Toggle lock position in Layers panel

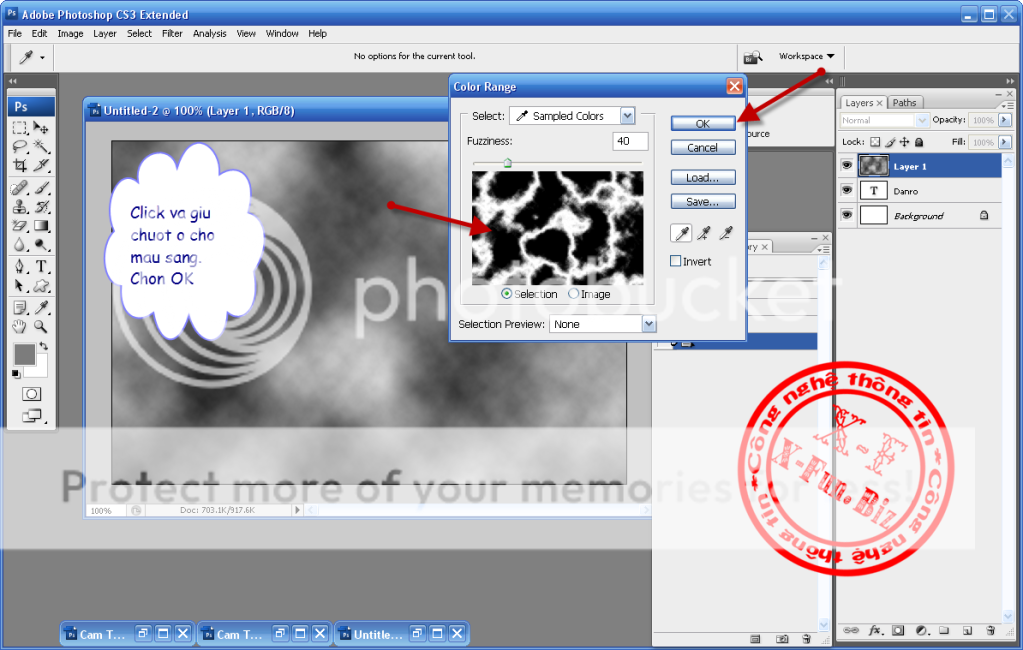904,142
